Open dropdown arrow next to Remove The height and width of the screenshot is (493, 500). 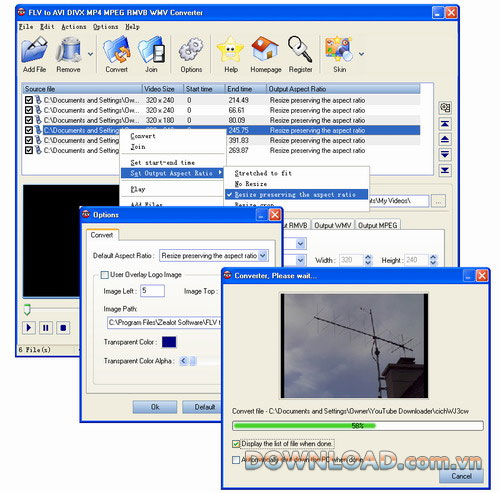point(90,54)
